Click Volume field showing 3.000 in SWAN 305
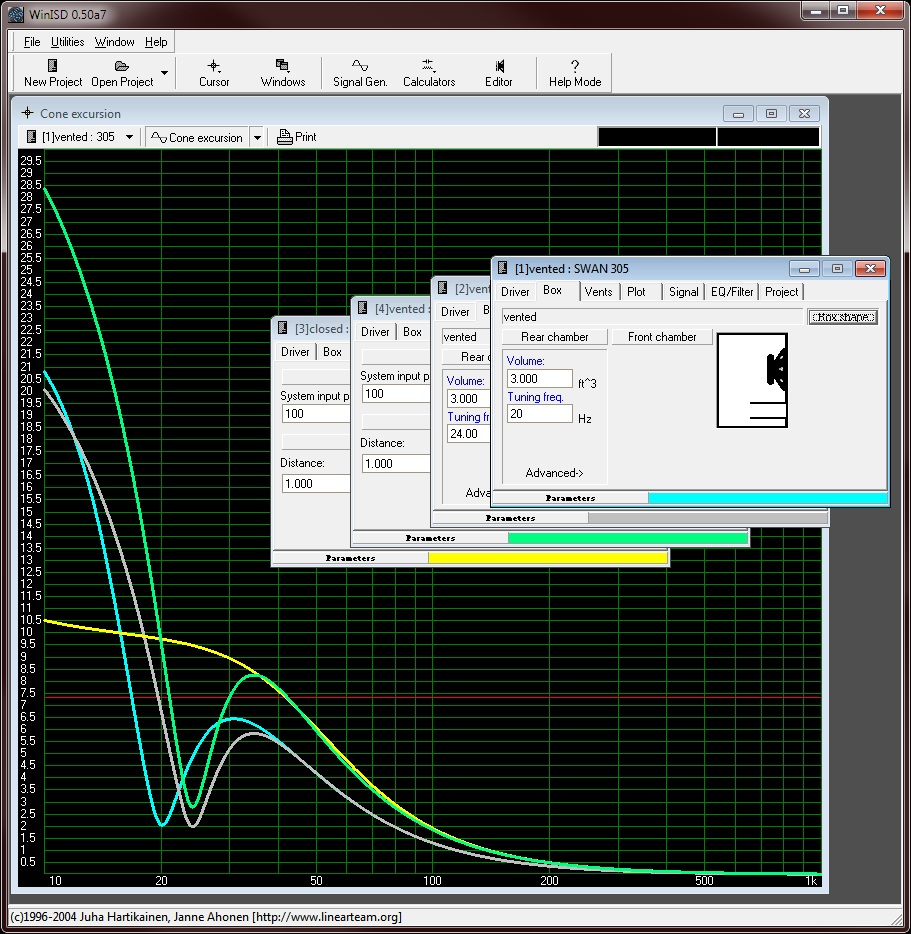Viewport: 911px width, 934px height. pos(540,379)
